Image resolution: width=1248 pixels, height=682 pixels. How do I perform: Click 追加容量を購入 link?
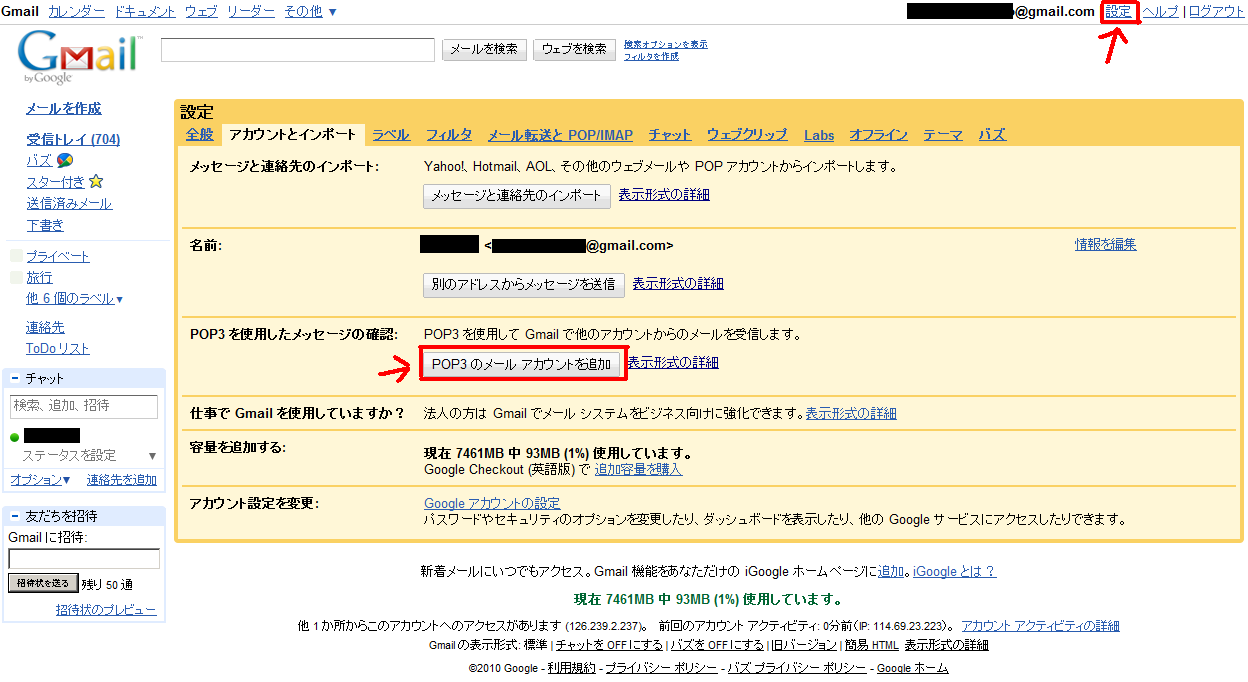(x=638, y=469)
